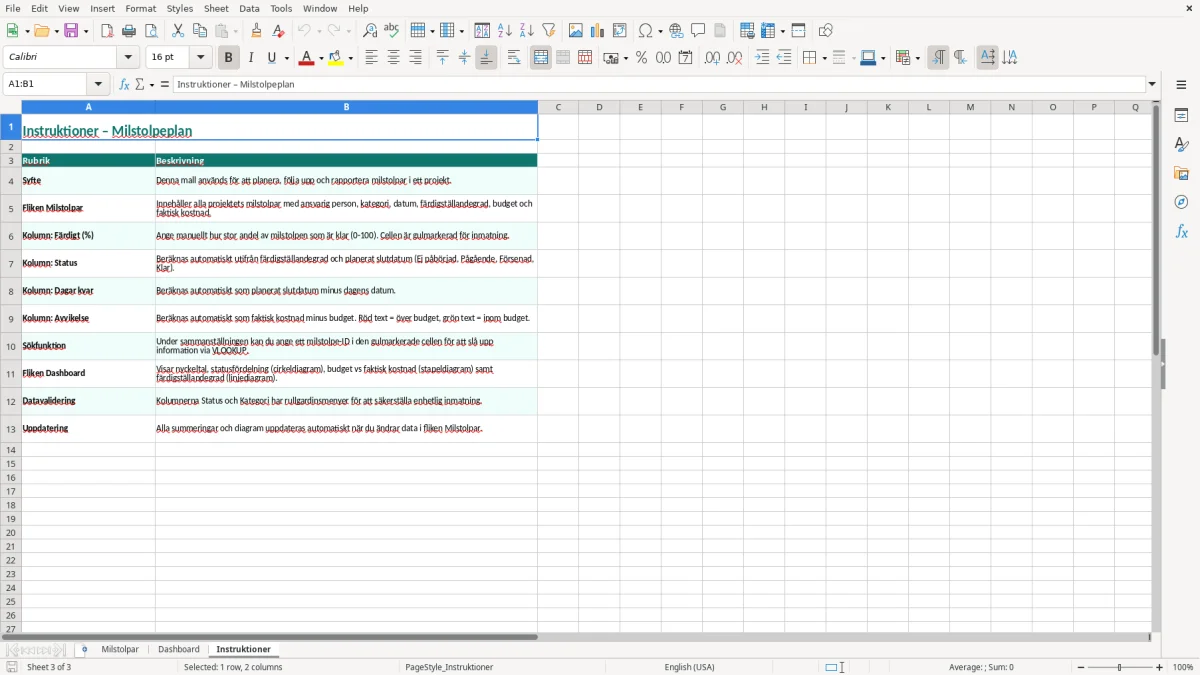1200x675 pixels.
Task: Toggle Align Bottom button
Action: (486, 58)
